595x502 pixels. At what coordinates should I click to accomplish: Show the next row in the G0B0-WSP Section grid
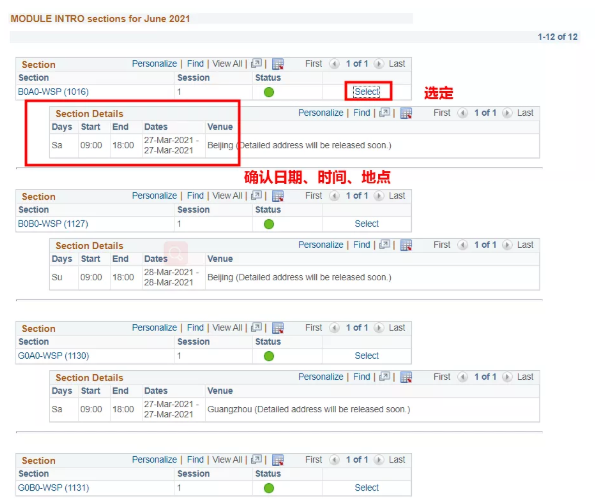[378, 460]
